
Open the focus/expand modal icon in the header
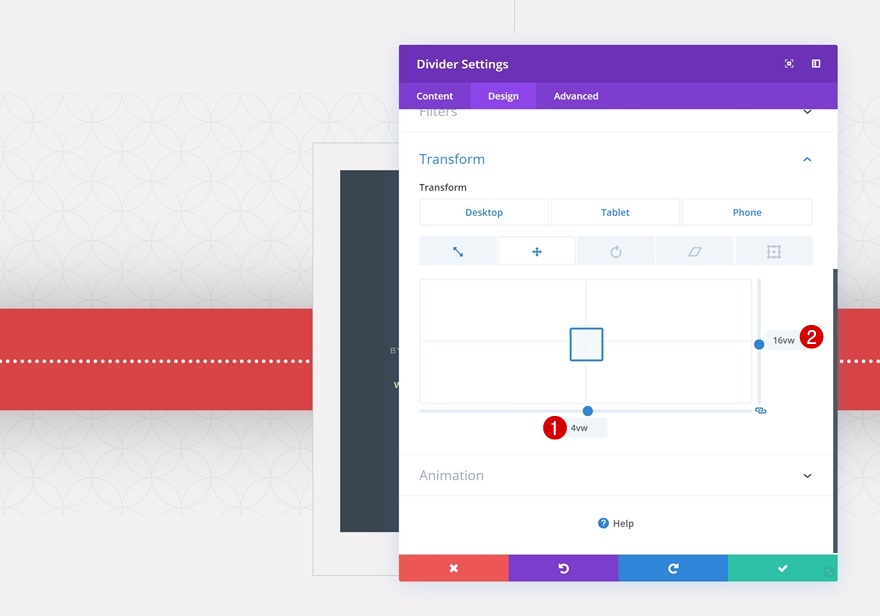click(x=789, y=64)
